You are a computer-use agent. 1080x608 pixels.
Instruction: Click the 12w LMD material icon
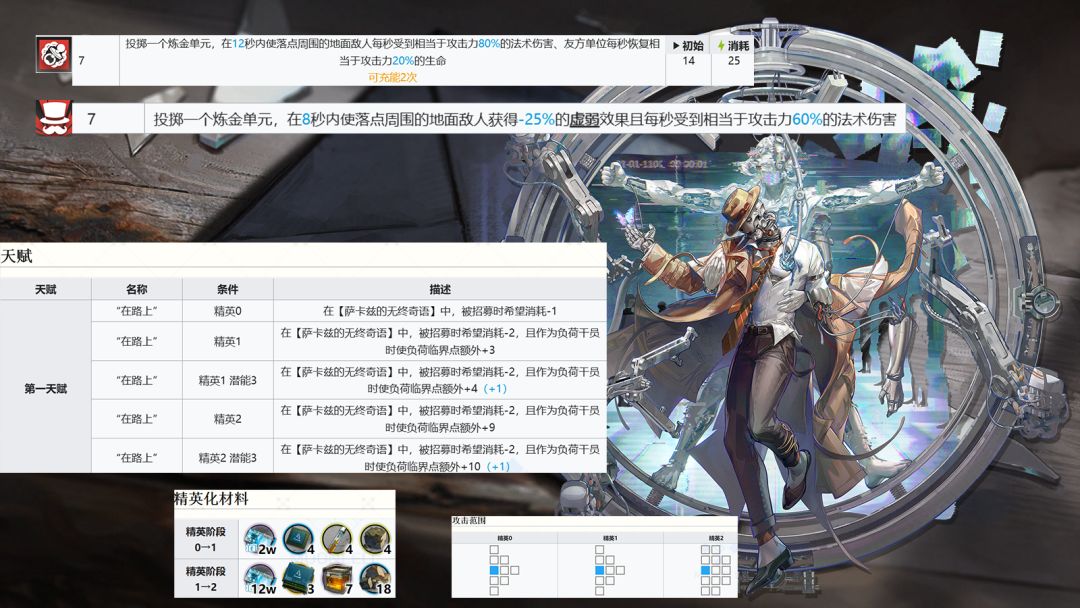260,578
